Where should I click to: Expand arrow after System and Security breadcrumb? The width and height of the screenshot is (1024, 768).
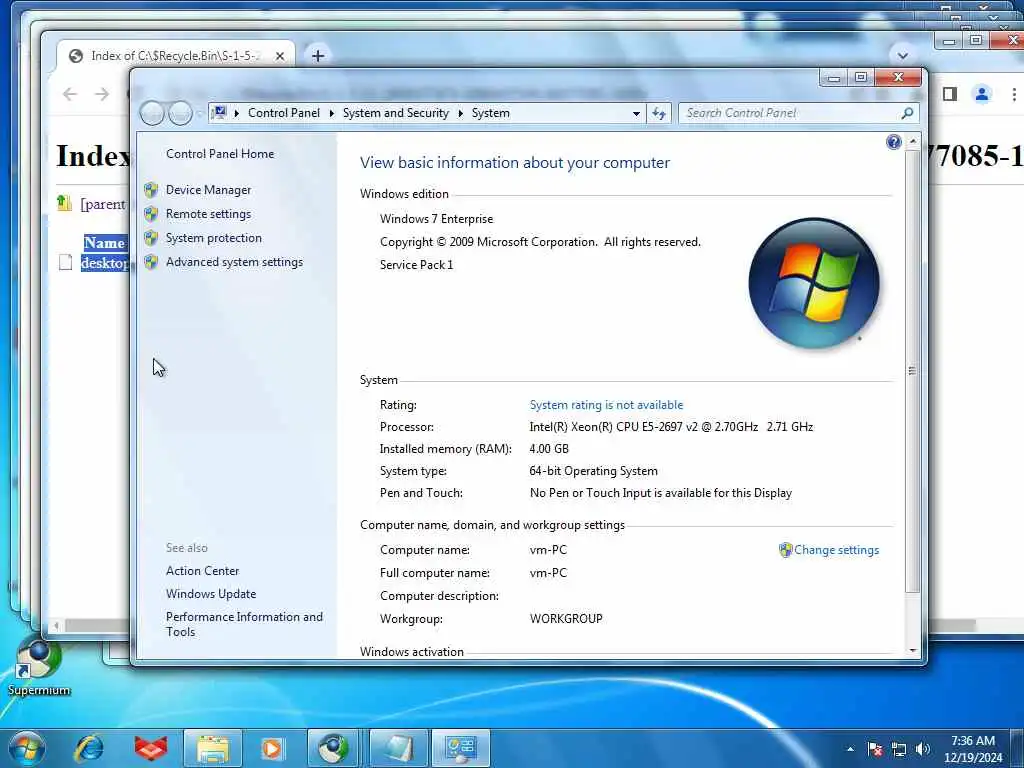[460, 114]
